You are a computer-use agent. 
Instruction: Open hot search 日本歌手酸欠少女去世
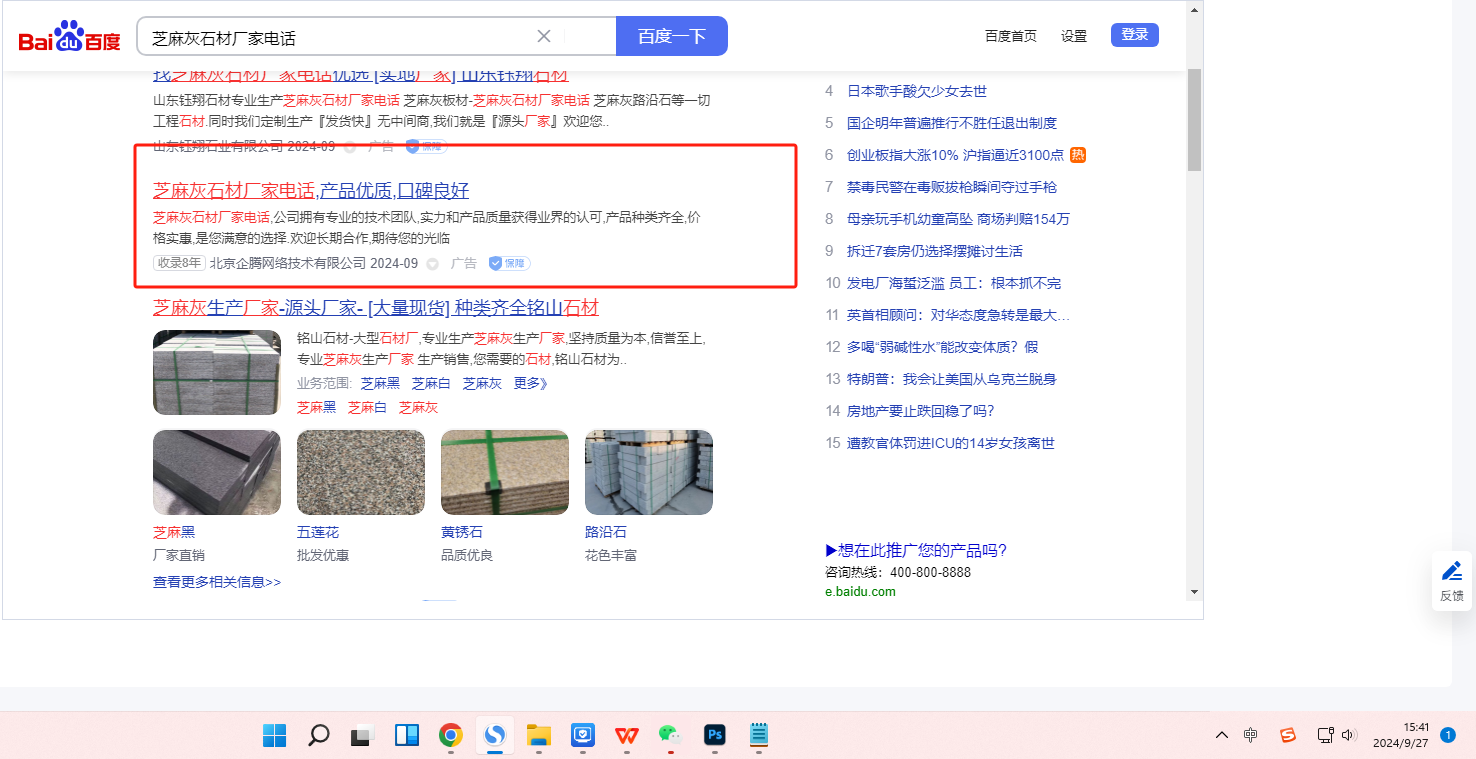click(x=917, y=91)
